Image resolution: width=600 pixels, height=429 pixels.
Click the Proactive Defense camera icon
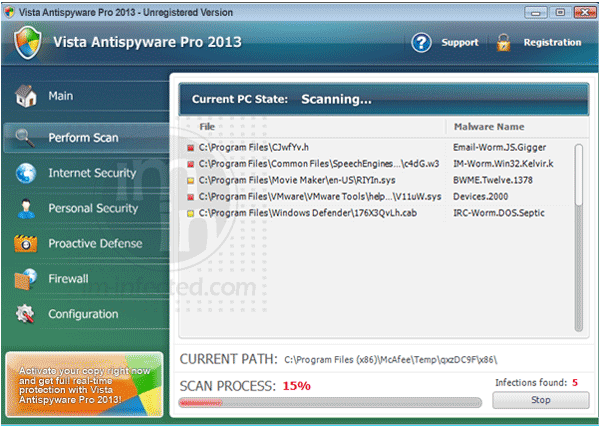click(x=26, y=243)
